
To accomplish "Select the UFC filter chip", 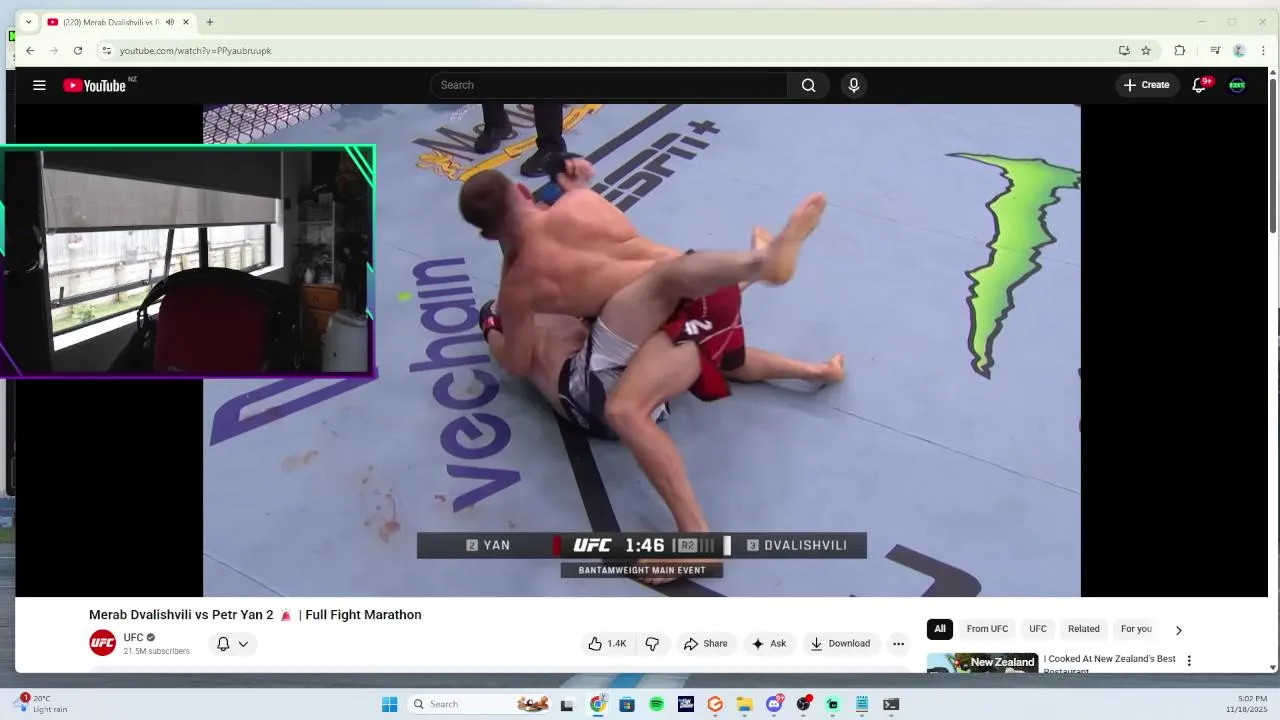I will pos(1038,629).
